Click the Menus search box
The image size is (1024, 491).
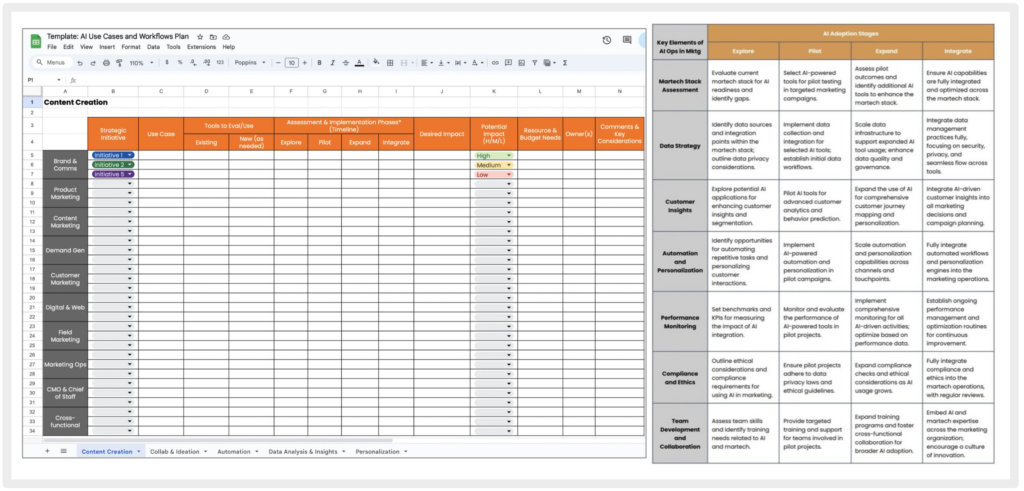tap(52, 62)
